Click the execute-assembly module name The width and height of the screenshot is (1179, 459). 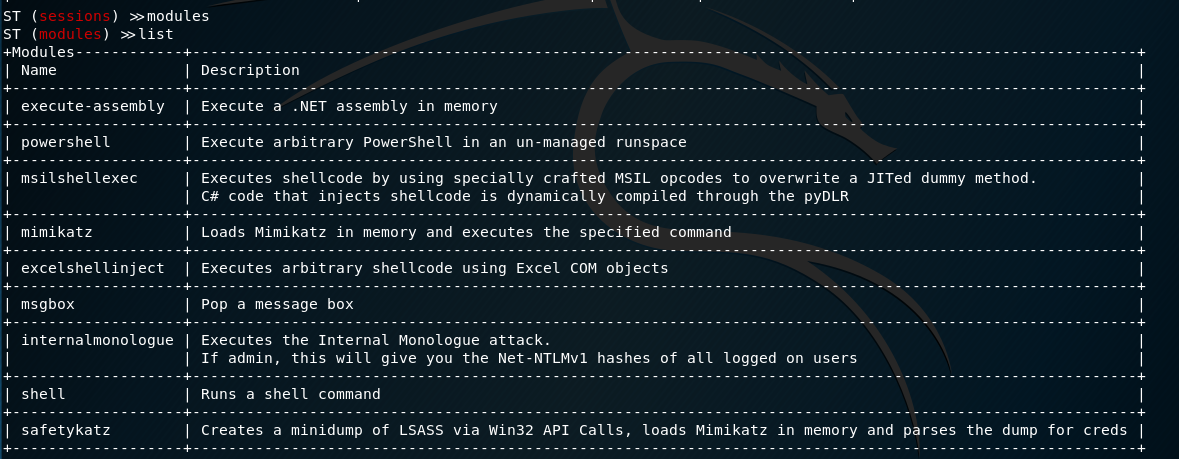93,106
